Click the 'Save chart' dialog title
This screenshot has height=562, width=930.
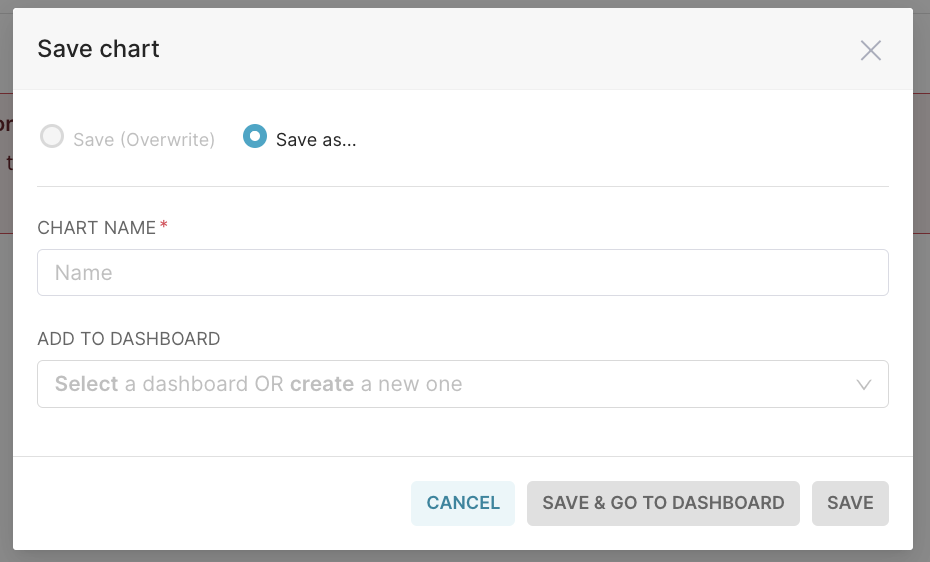98,49
